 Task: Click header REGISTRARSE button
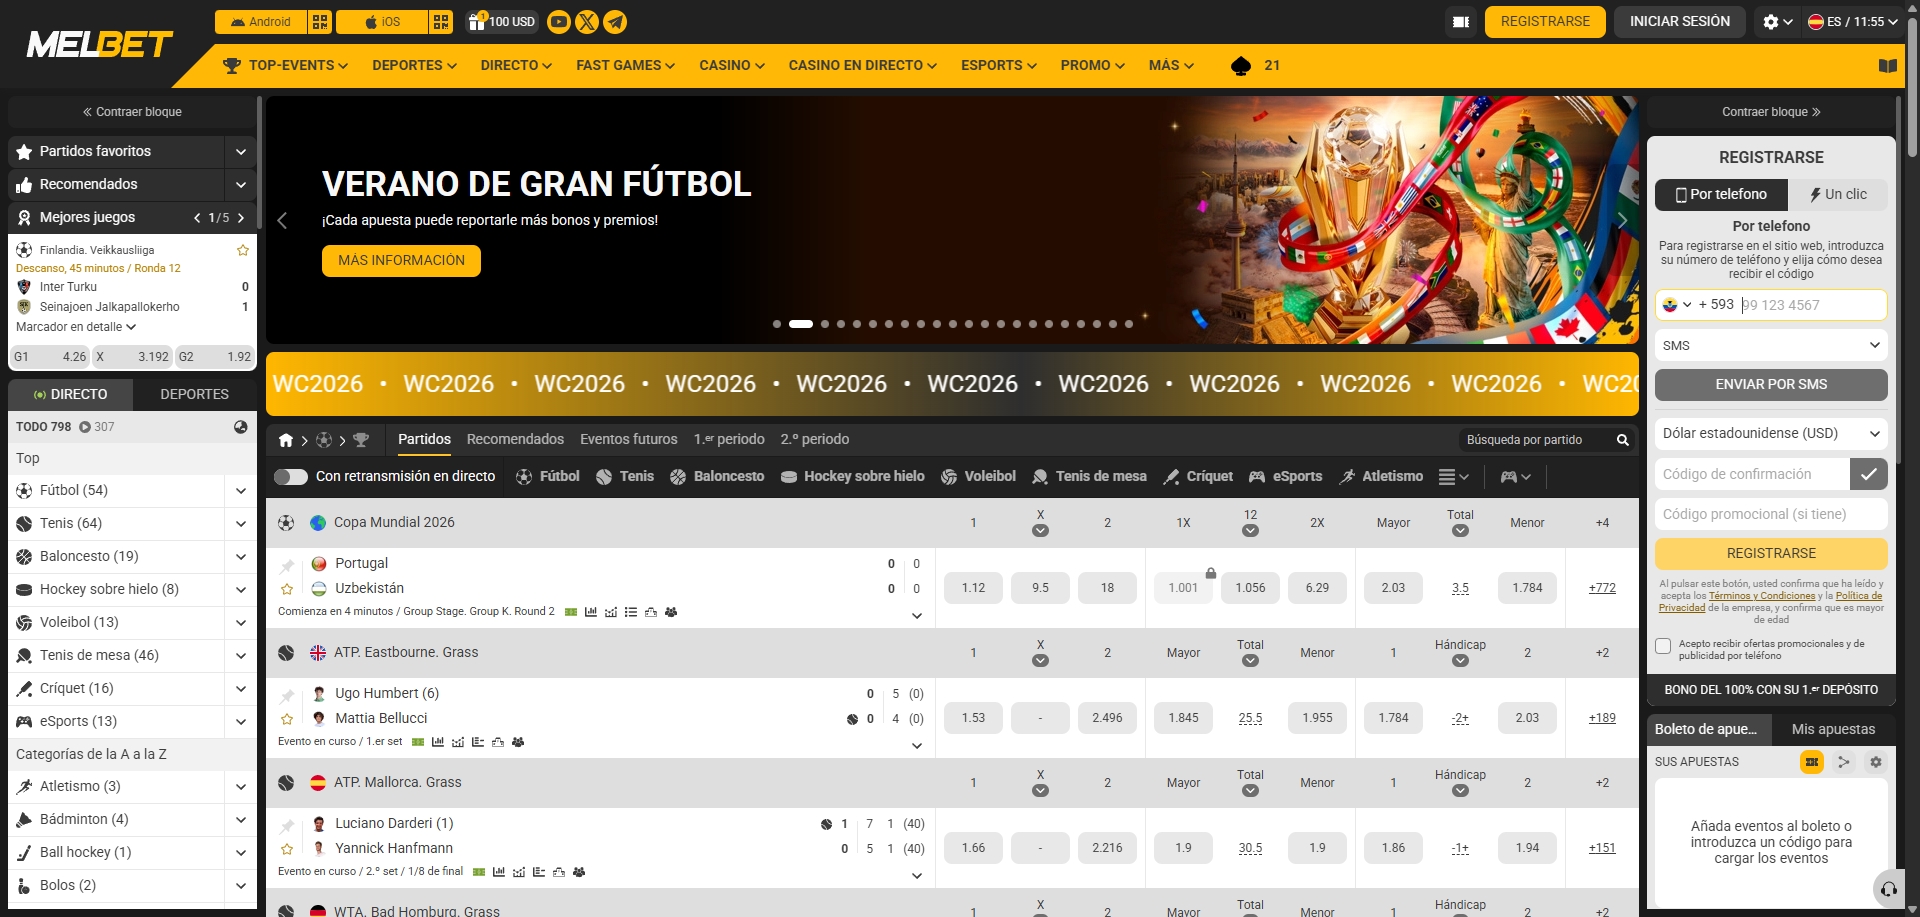pos(1545,22)
